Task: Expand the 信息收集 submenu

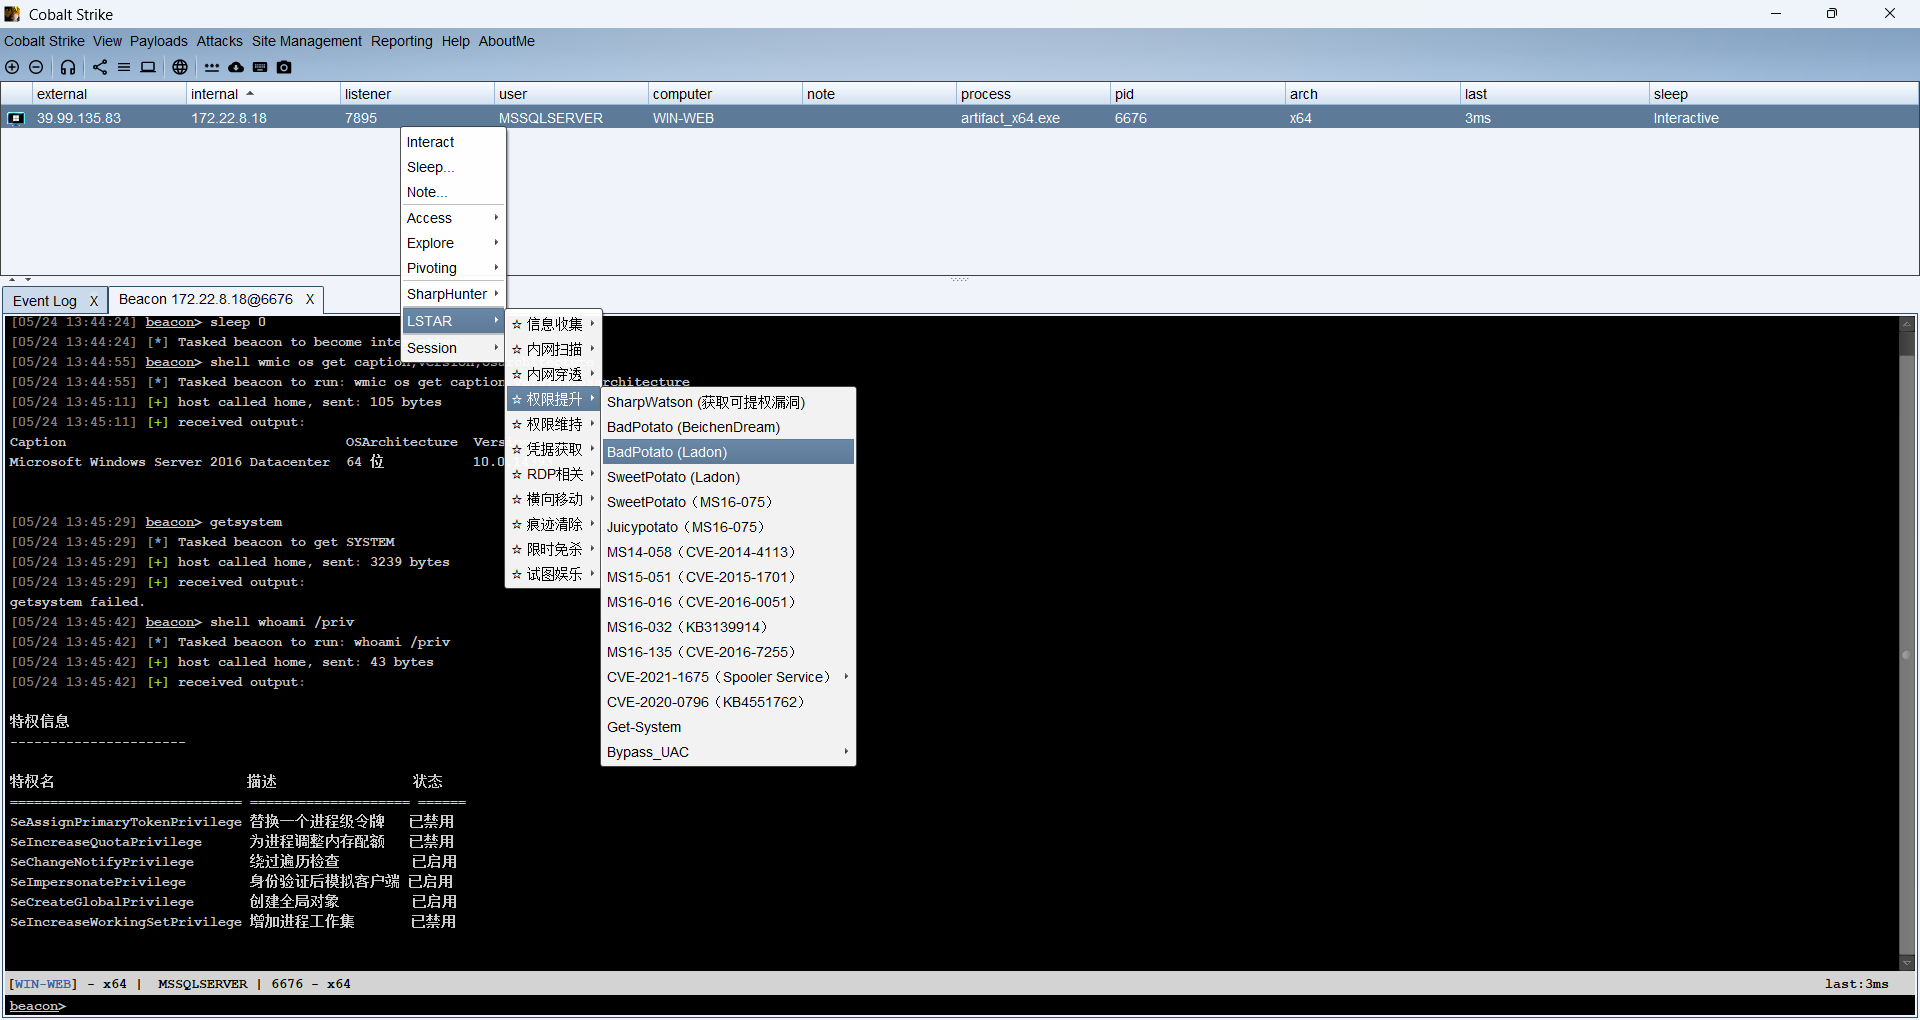Action: pyautogui.click(x=553, y=324)
